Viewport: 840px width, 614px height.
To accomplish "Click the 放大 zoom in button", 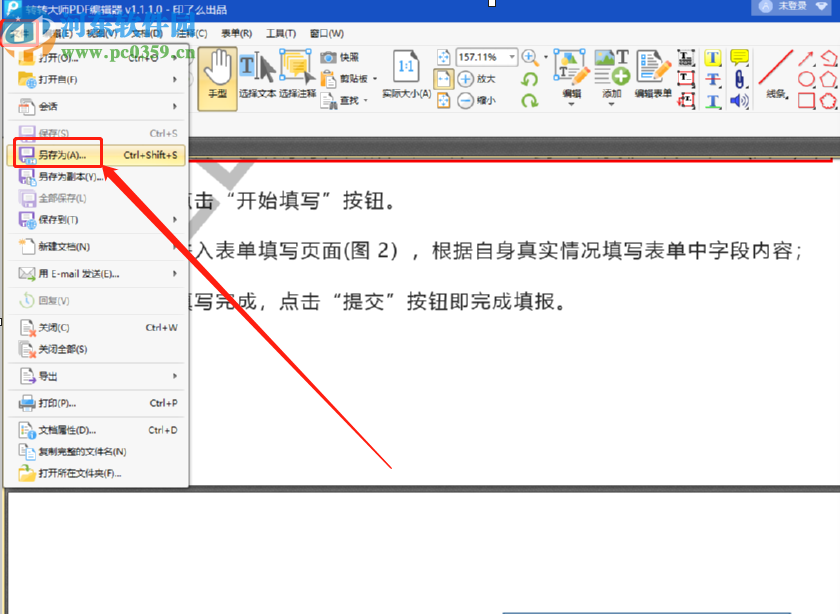I will [x=465, y=80].
